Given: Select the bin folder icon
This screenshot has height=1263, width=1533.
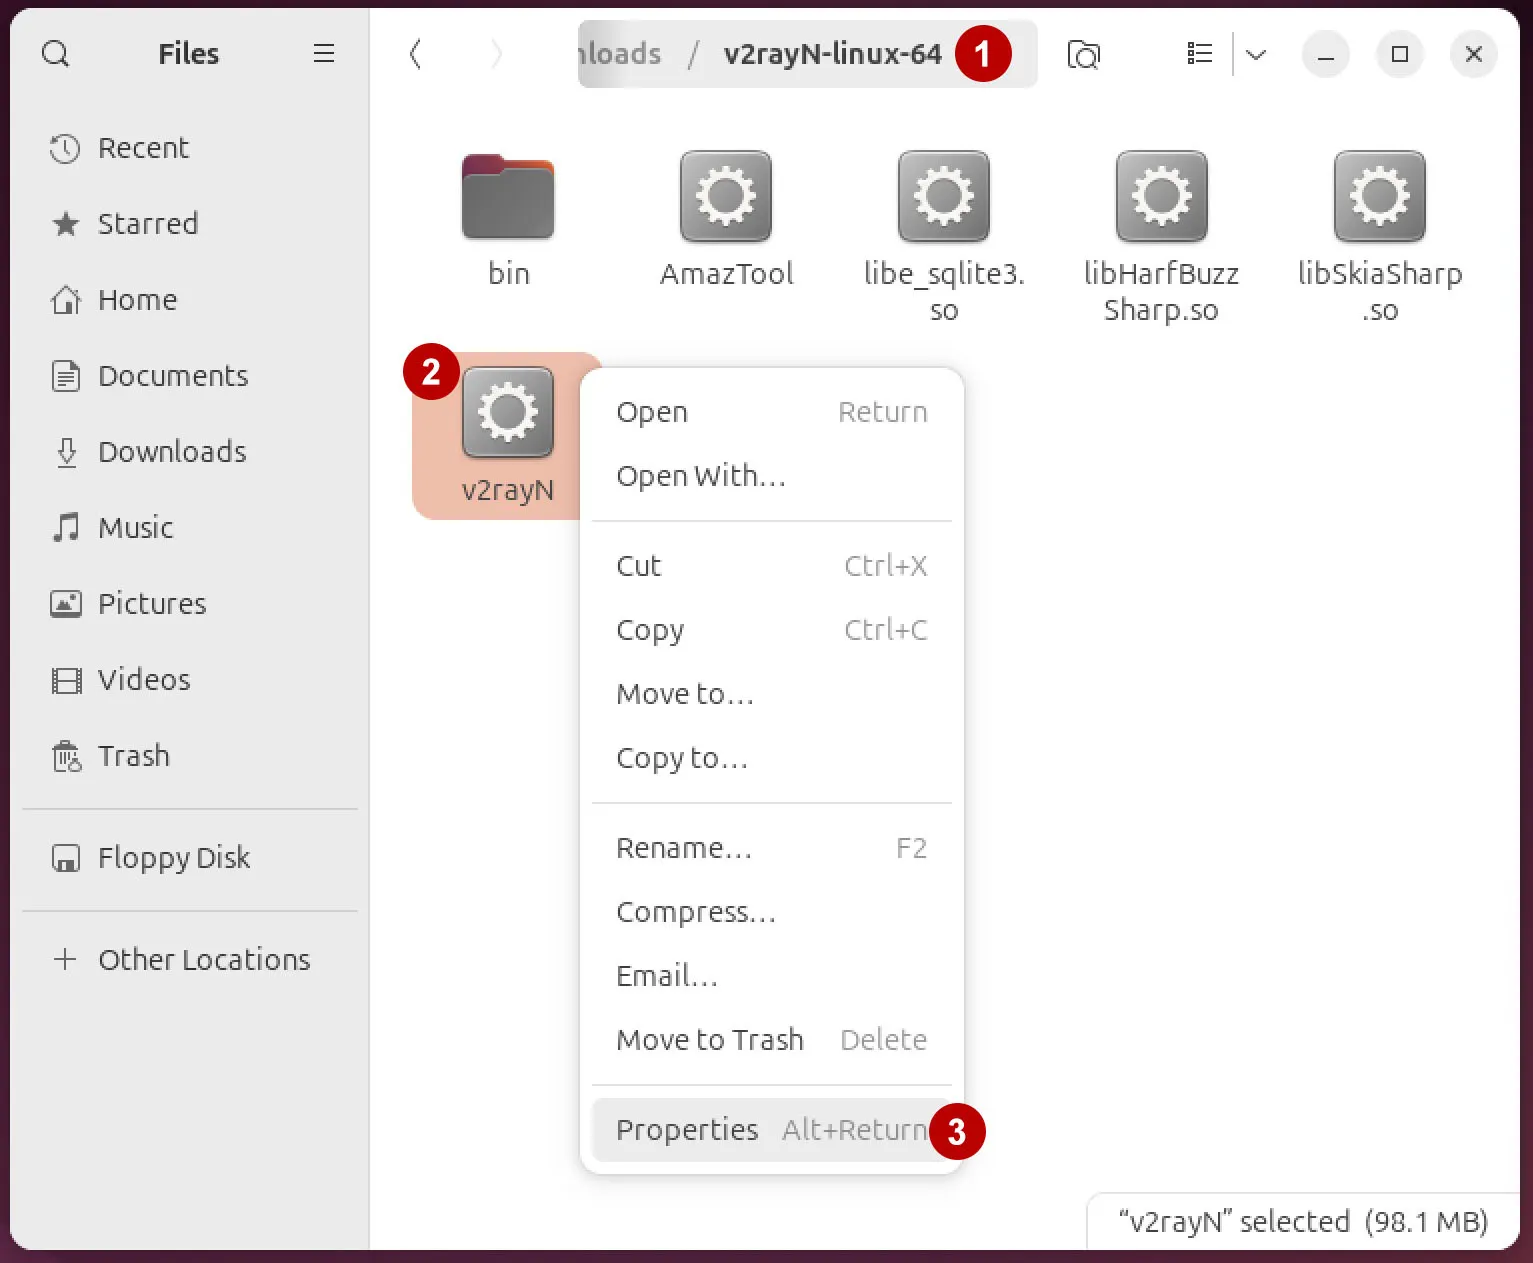Looking at the screenshot, I should [508, 196].
